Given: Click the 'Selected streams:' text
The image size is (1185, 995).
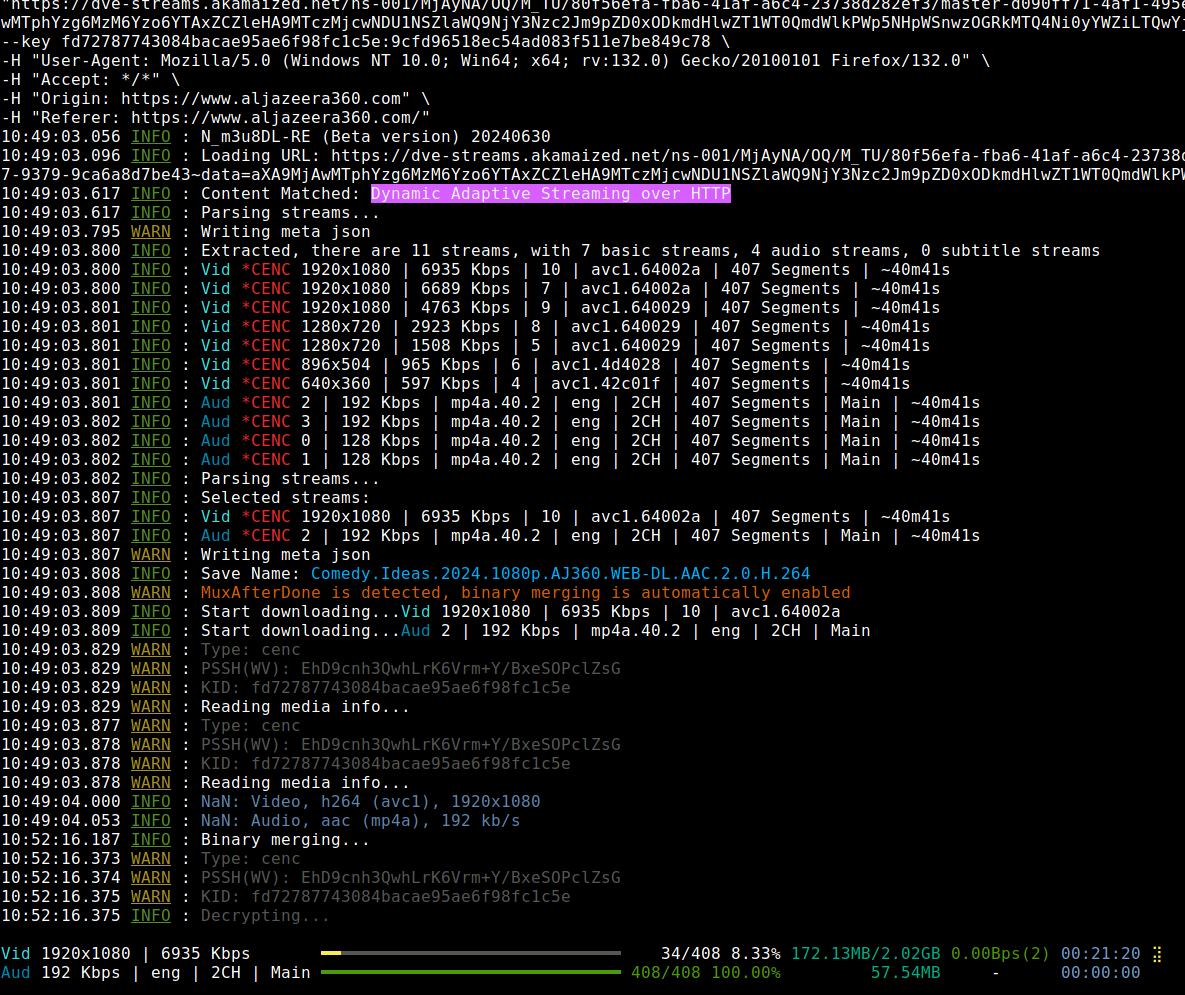Looking at the screenshot, I should tap(286, 498).
